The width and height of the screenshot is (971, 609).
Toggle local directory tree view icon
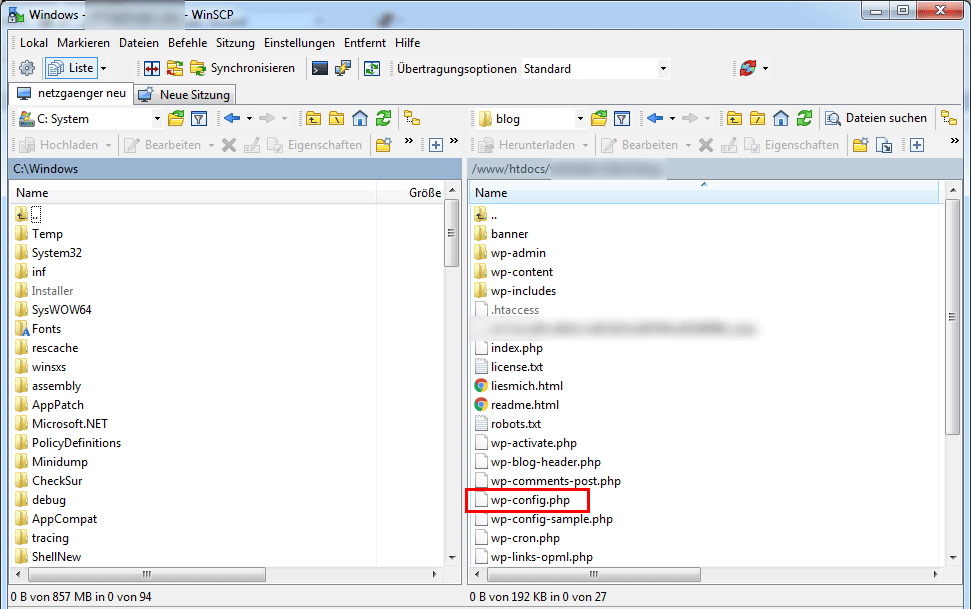[x=411, y=119]
